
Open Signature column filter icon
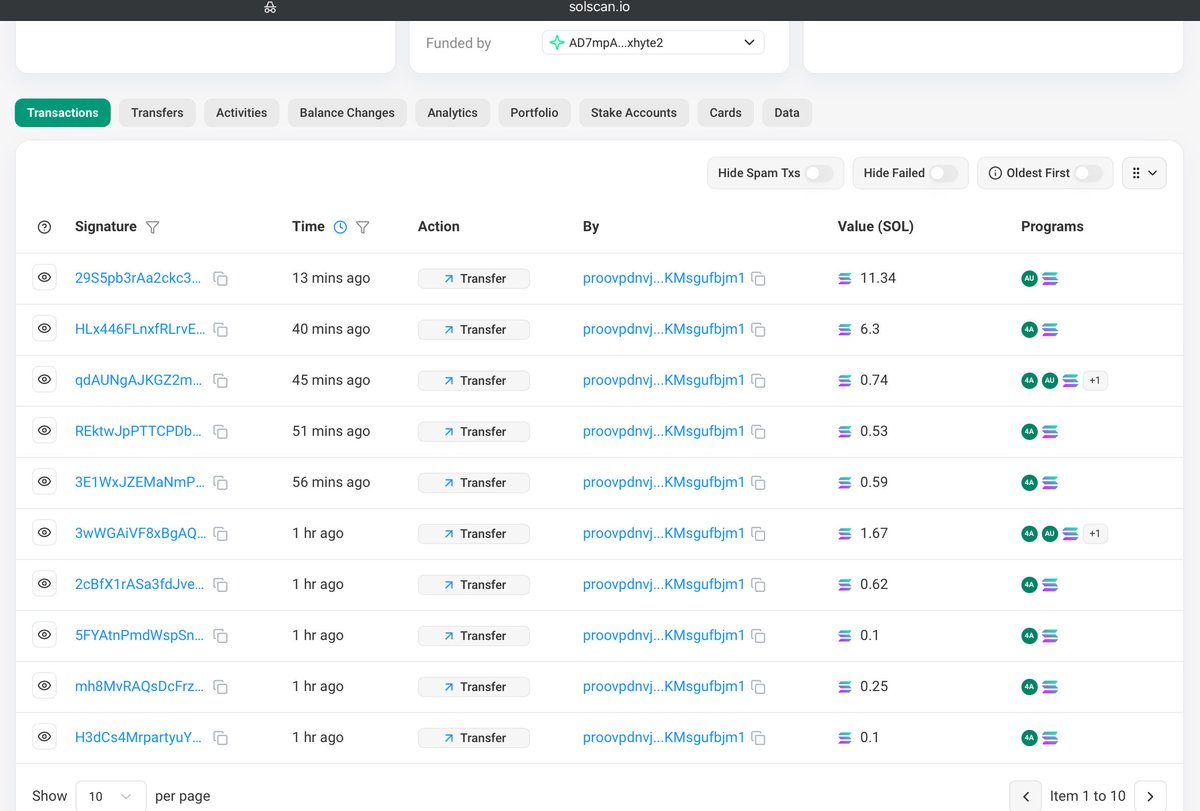[x=152, y=227]
